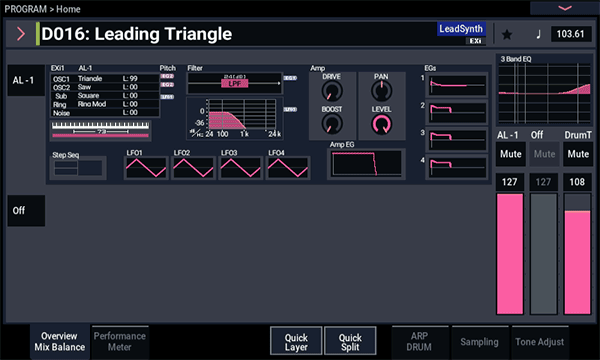Mute the AL-1 channel
600x360 pixels.
tap(510, 154)
